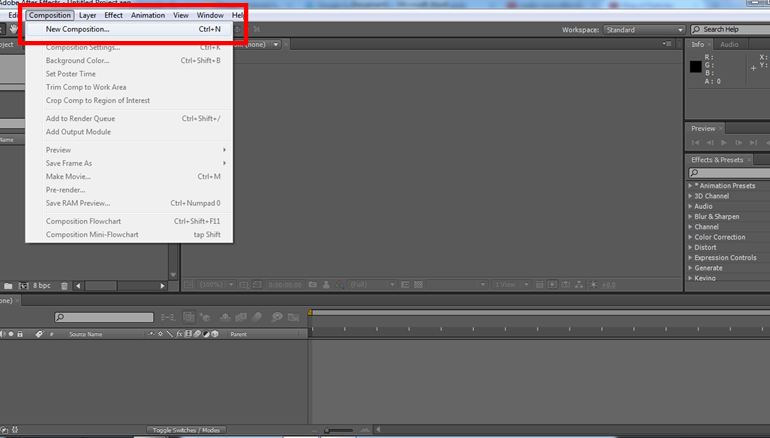Image resolution: width=770 pixels, height=438 pixels.
Task: Click the Project panel scroll-left arrow
Action: pyautogui.click(x=78, y=286)
